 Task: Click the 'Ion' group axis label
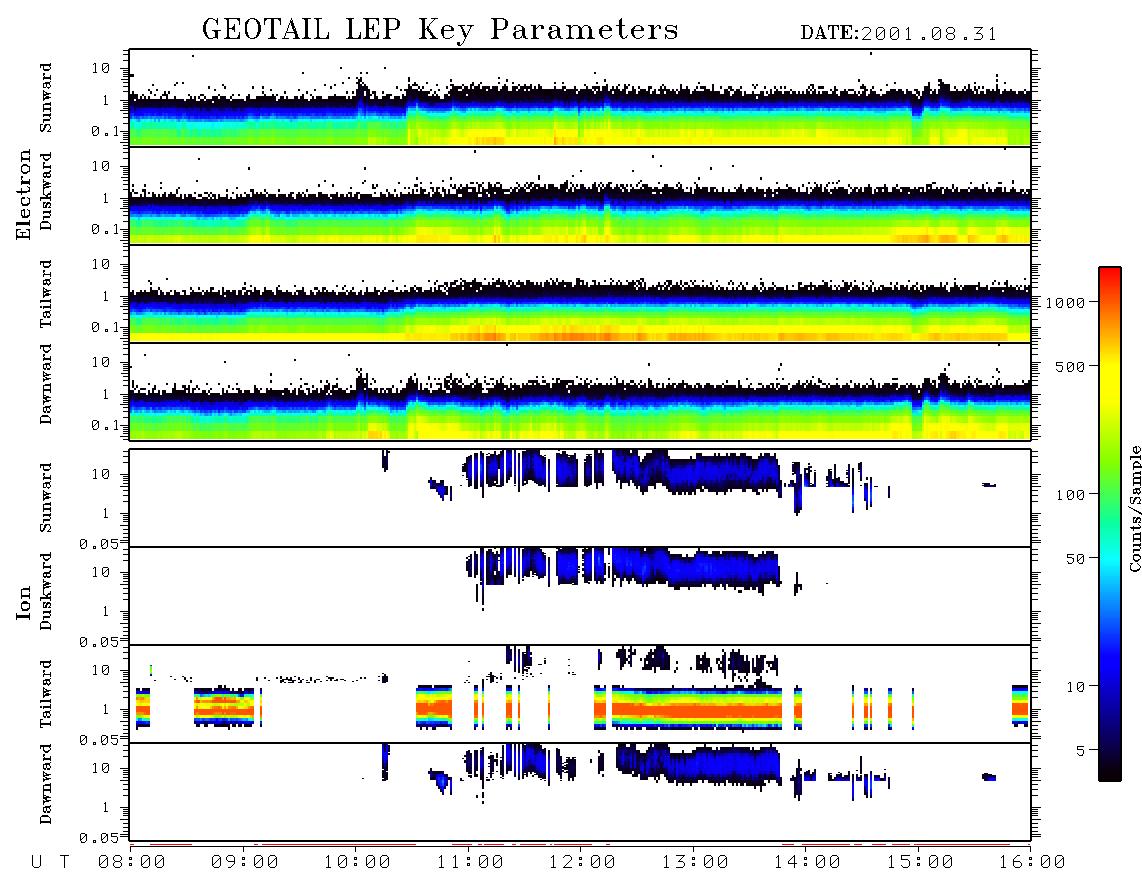24,603
